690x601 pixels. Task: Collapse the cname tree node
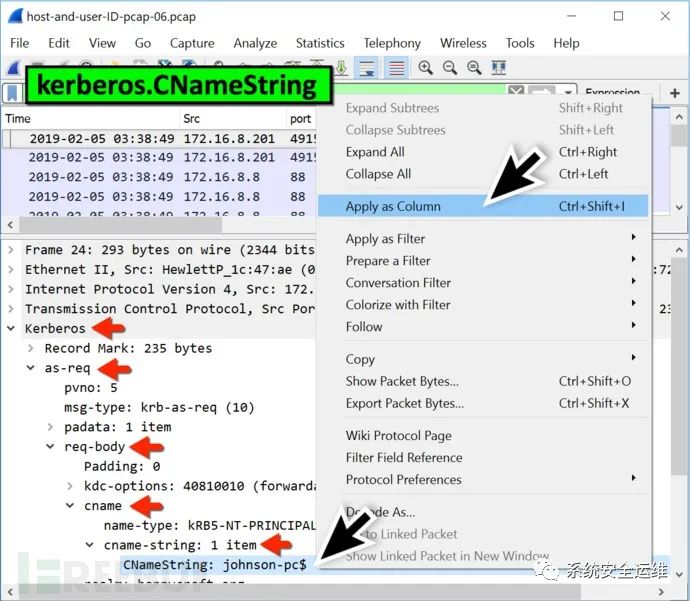(x=70, y=506)
